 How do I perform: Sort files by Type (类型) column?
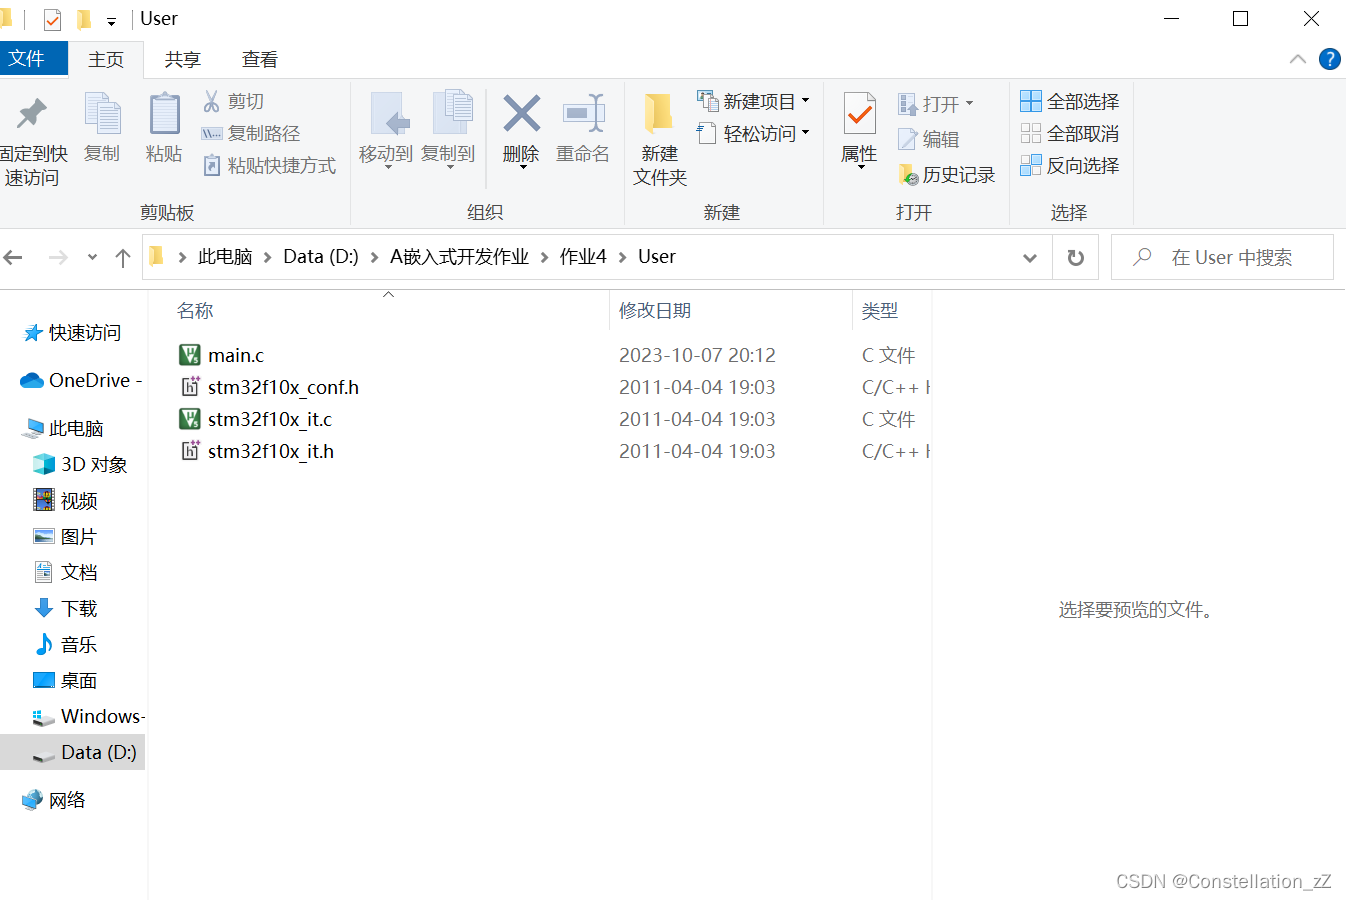coord(880,311)
